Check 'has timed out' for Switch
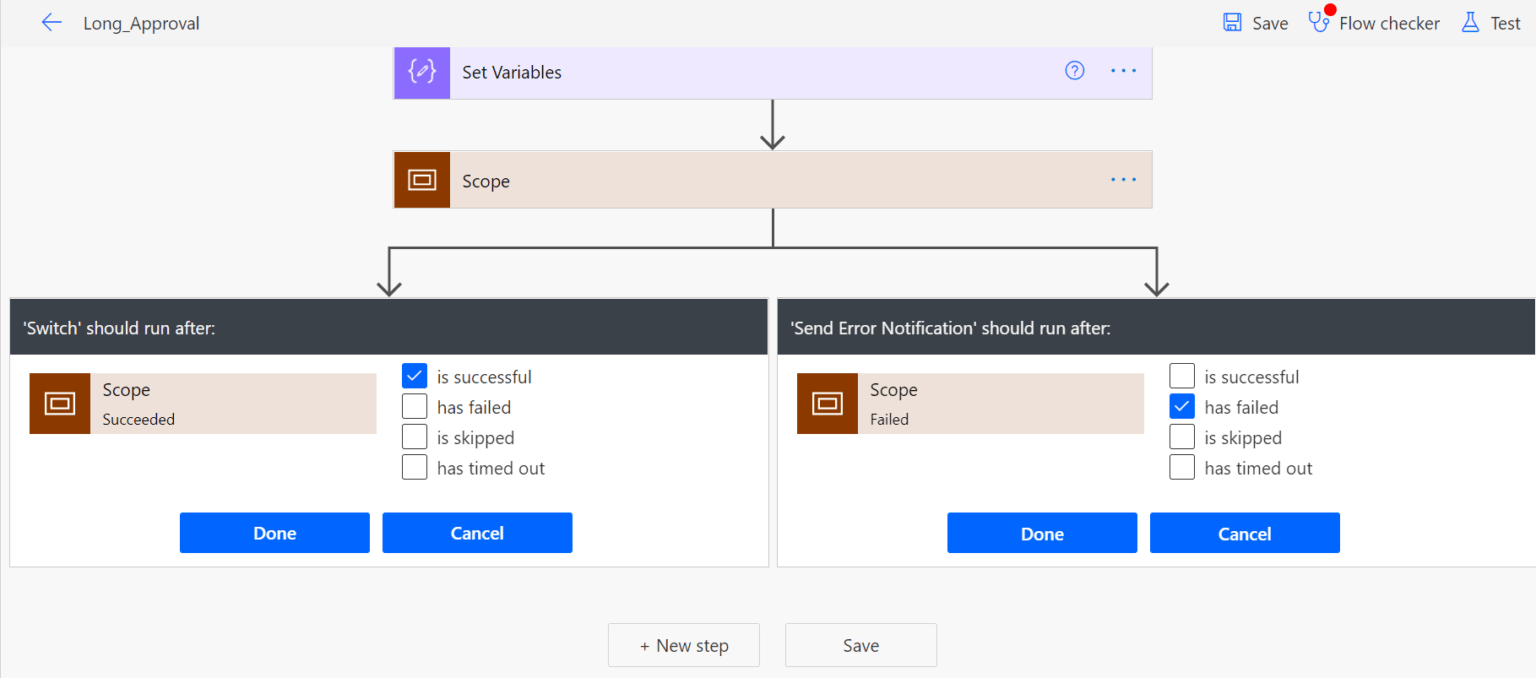 click(x=415, y=467)
